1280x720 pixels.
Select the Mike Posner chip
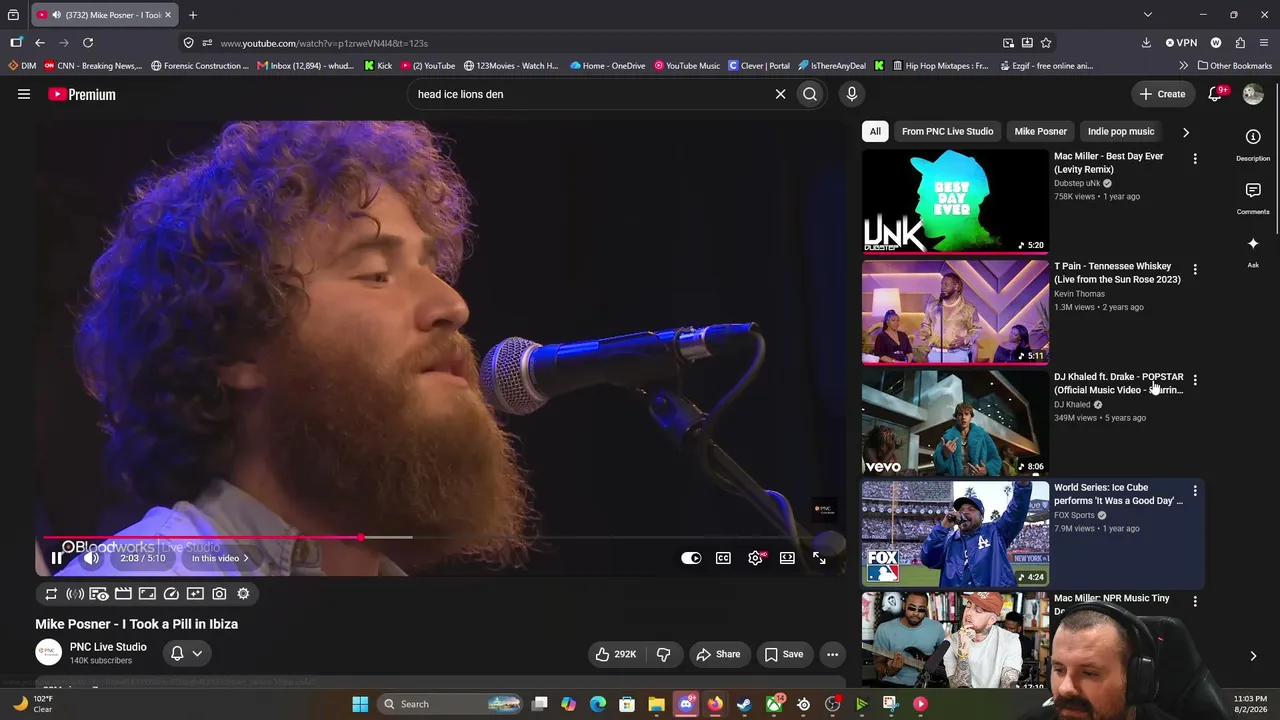pyautogui.click(x=1040, y=131)
